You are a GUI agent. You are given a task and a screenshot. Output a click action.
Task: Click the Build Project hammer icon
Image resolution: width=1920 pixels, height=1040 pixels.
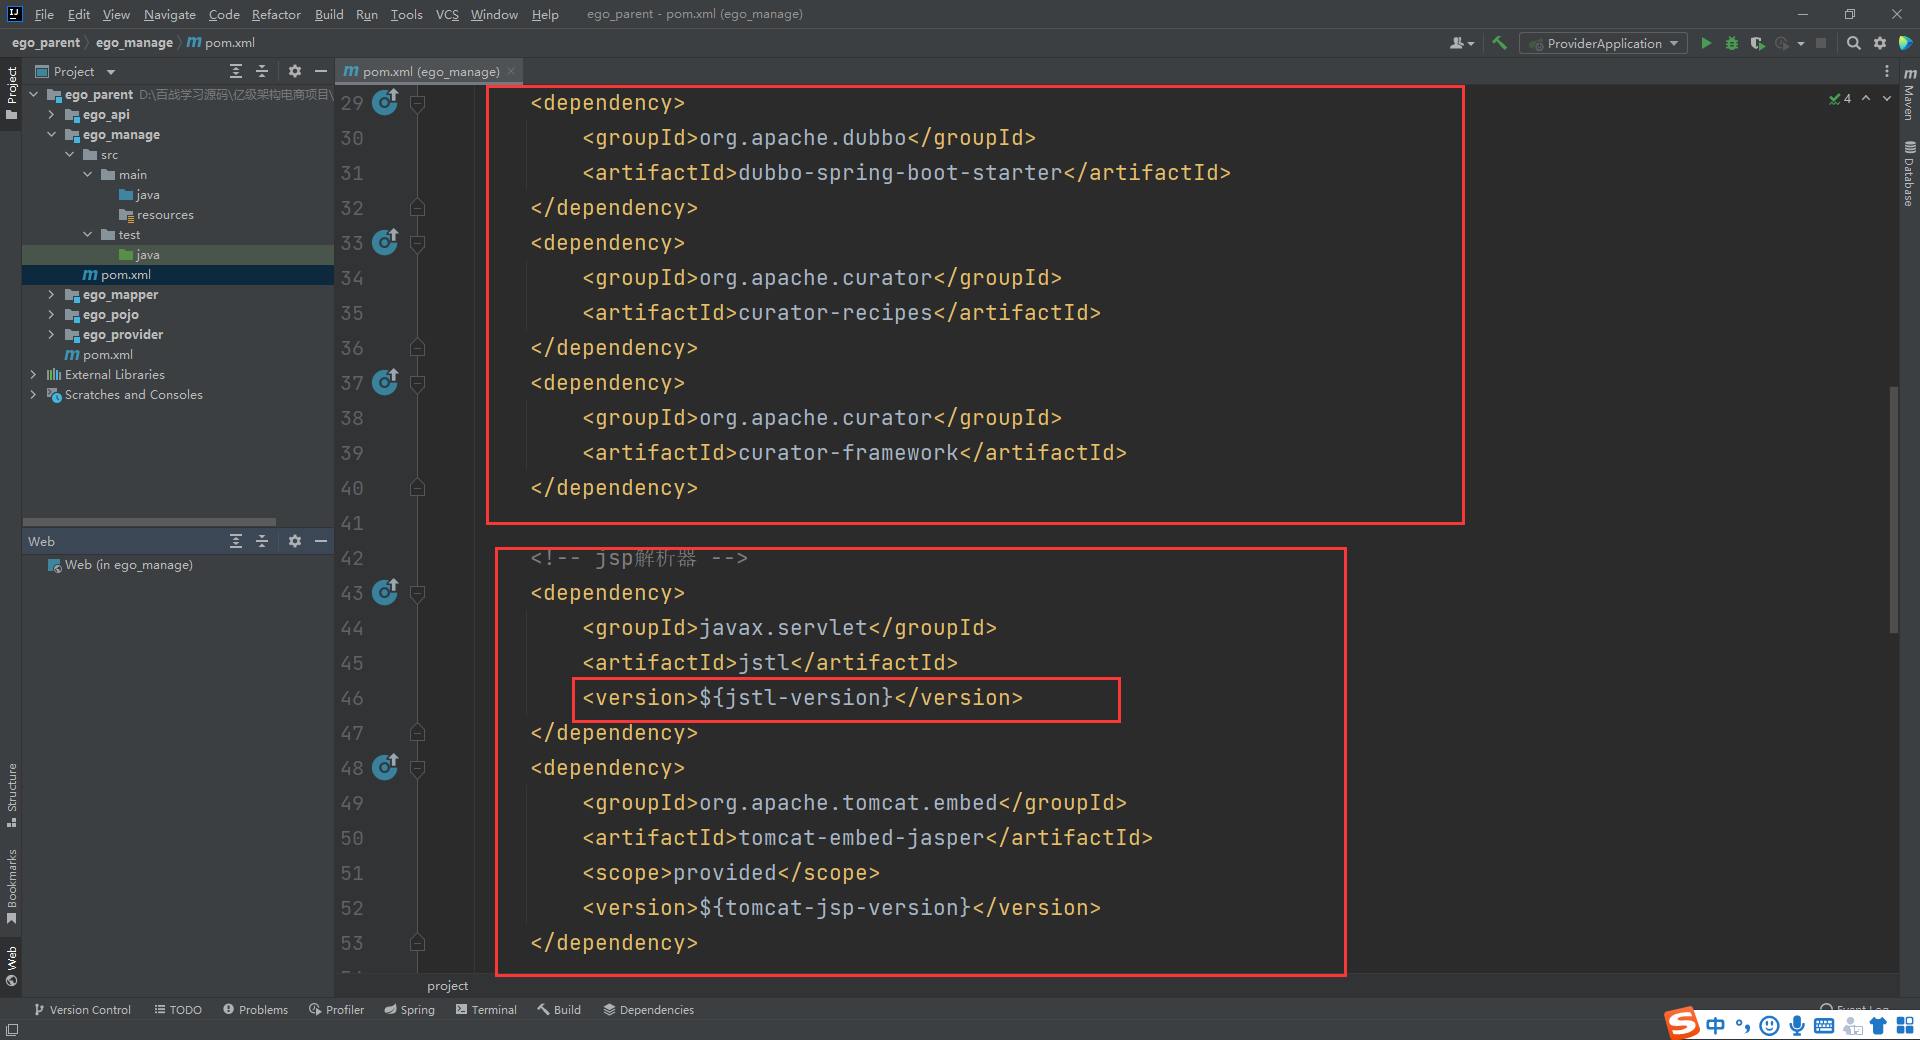pos(1499,43)
